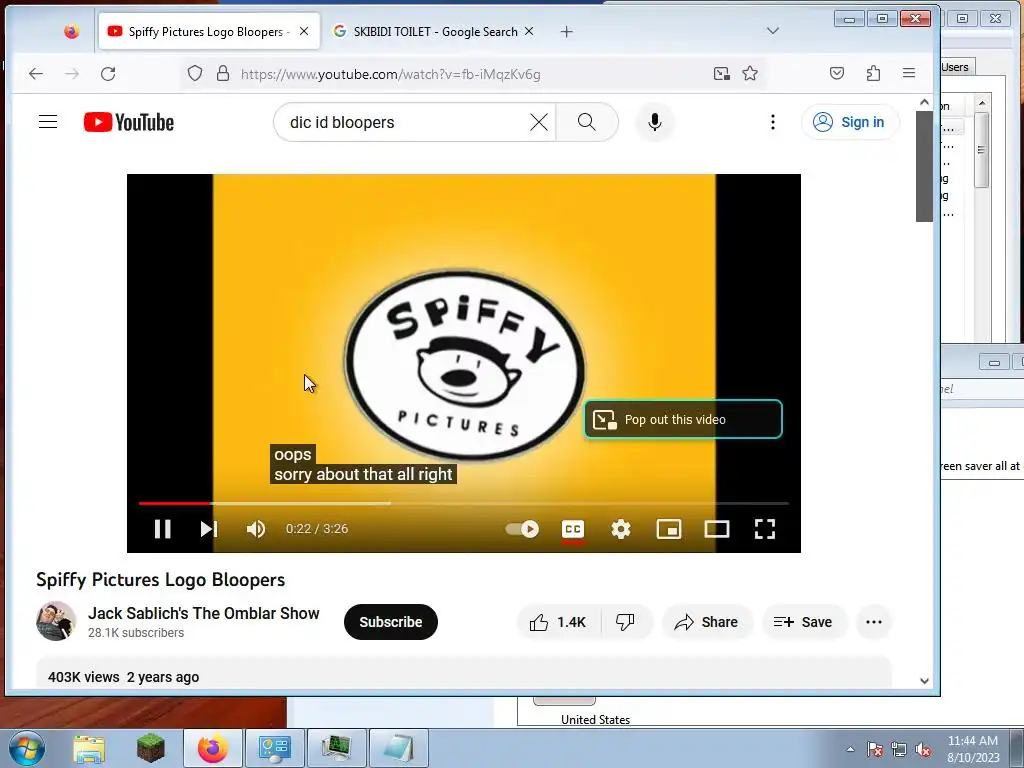Click Pop out this video button

(x=683, y=419)
